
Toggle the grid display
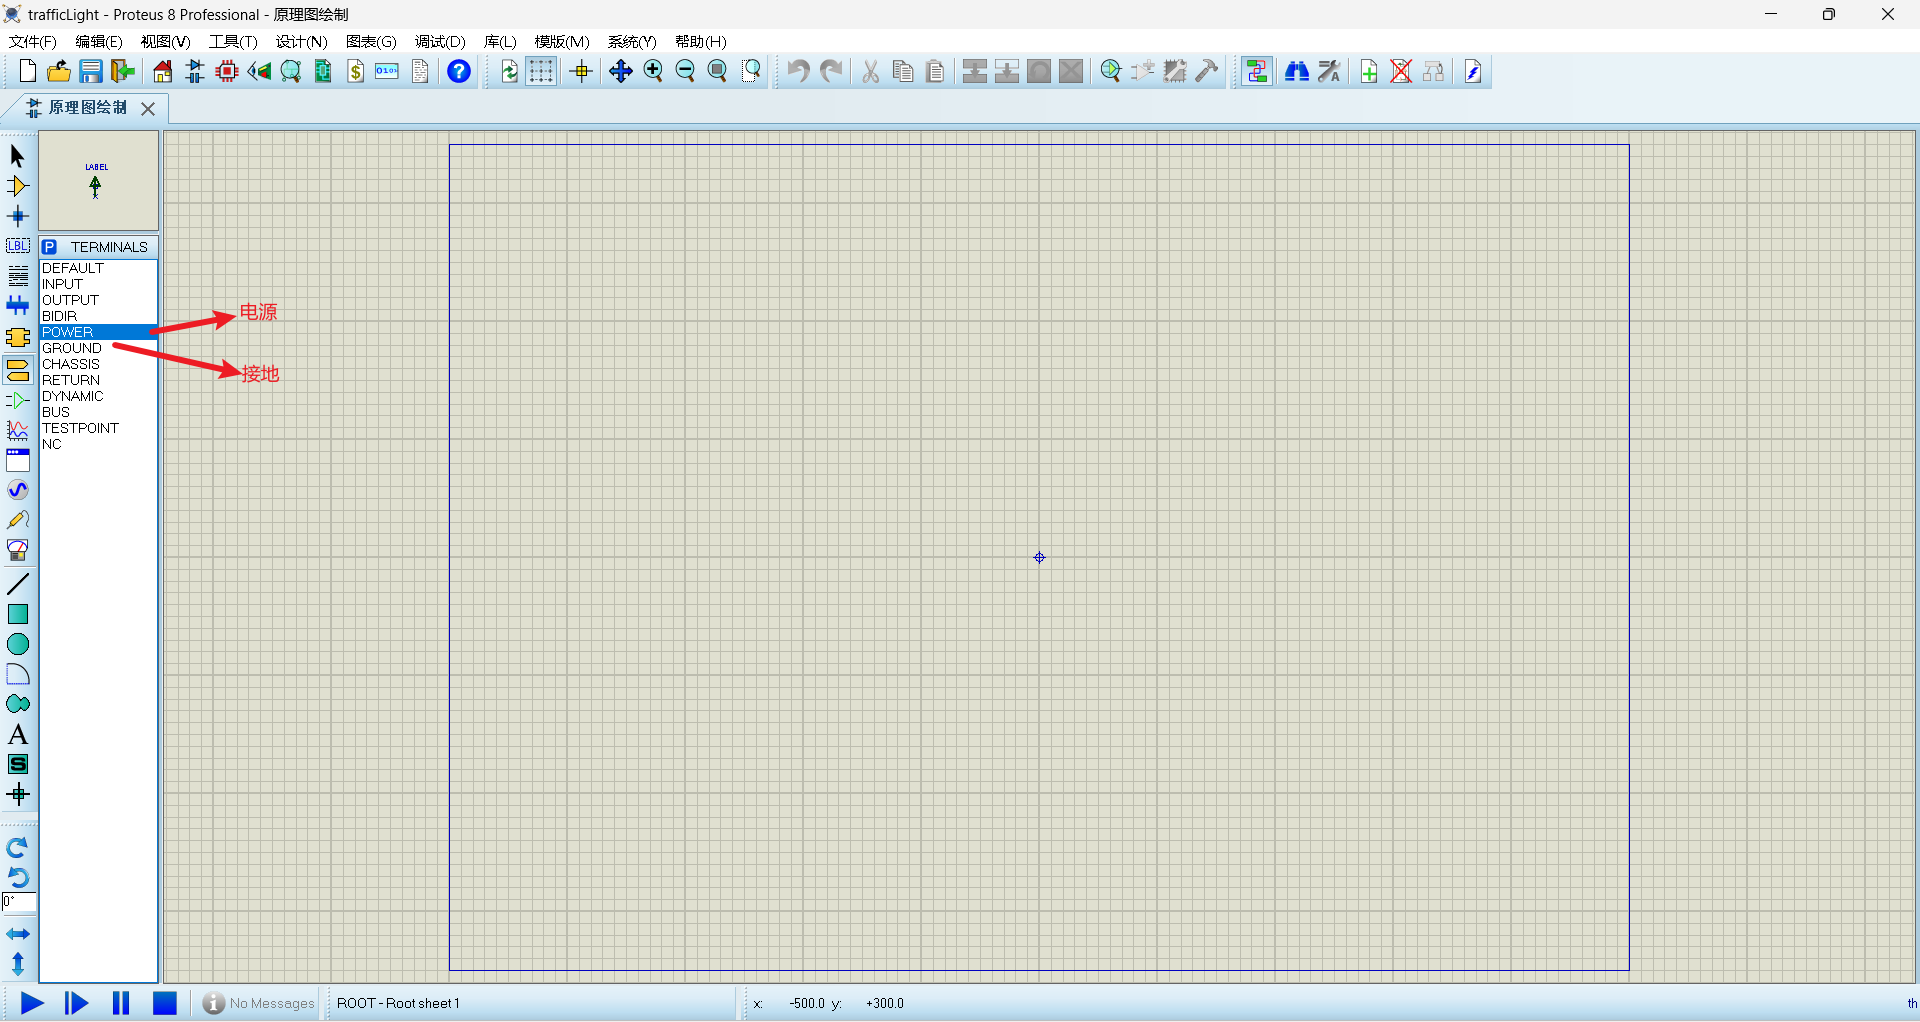(x=541, y=71)
